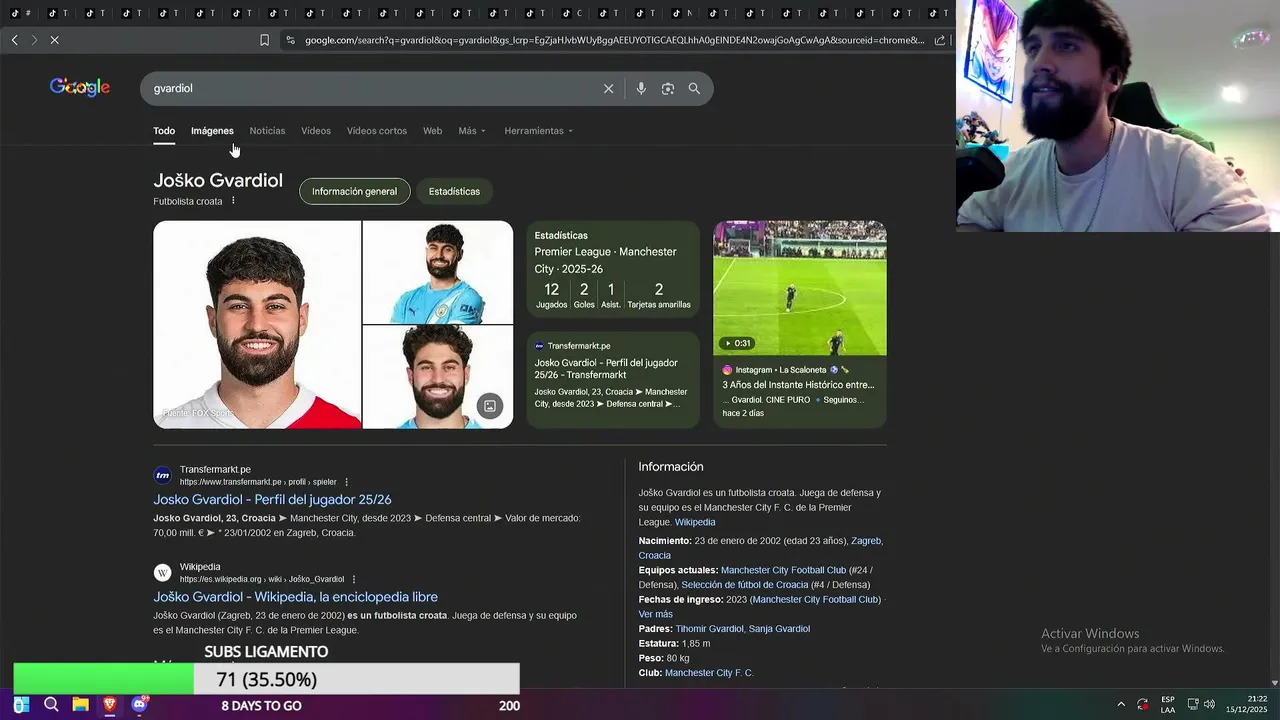Open Gvardiol photo in light-blue City kit
Image resolution: width=1280 pixels, height=720 pixels.
coord(438,272)
